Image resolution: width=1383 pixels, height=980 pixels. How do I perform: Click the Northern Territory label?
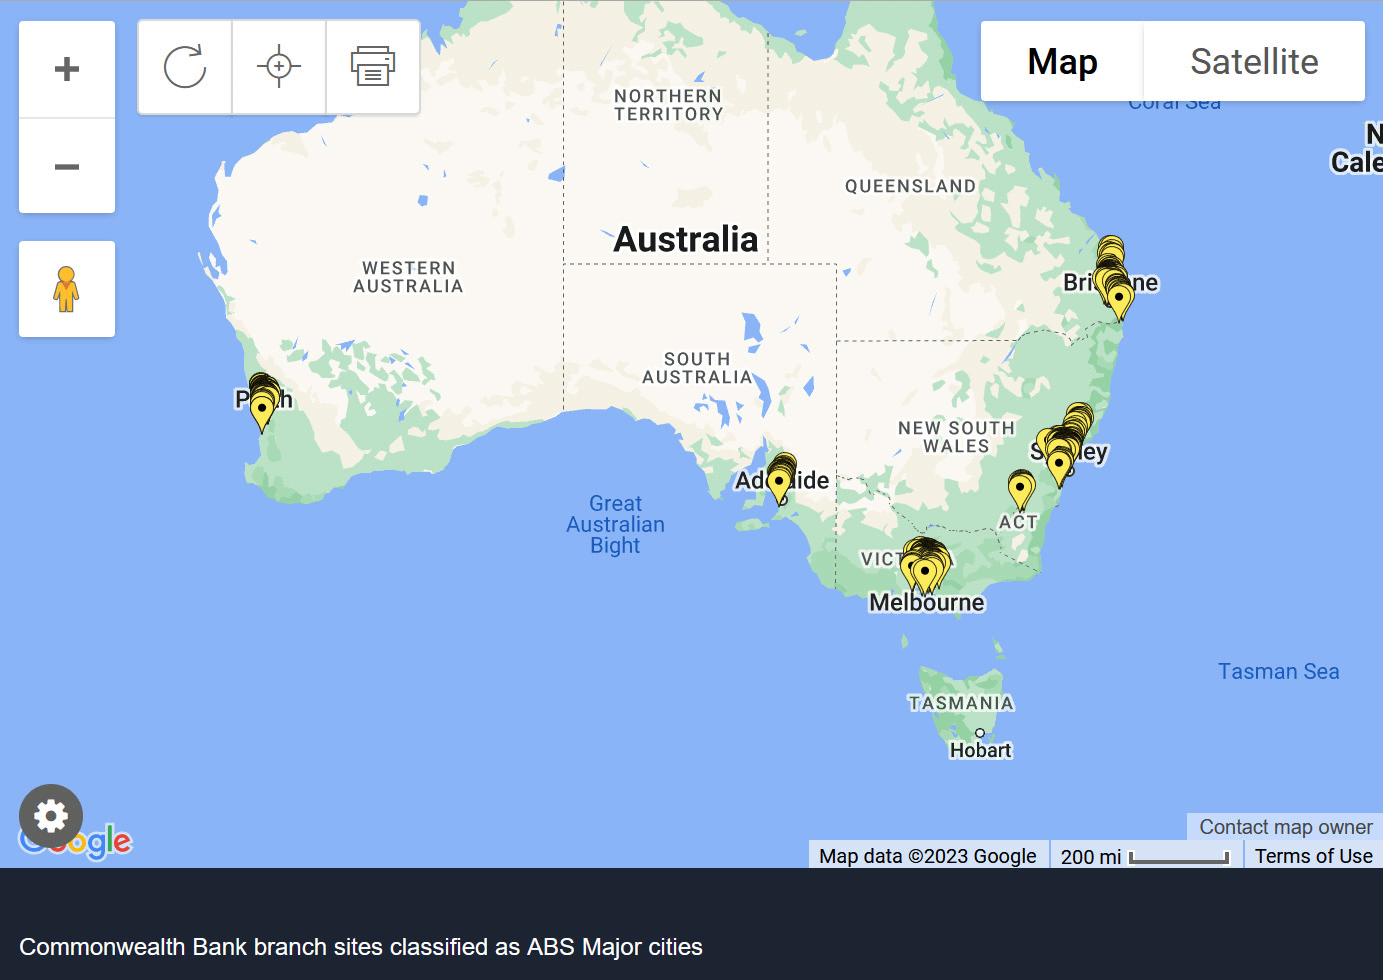[668, 105]
